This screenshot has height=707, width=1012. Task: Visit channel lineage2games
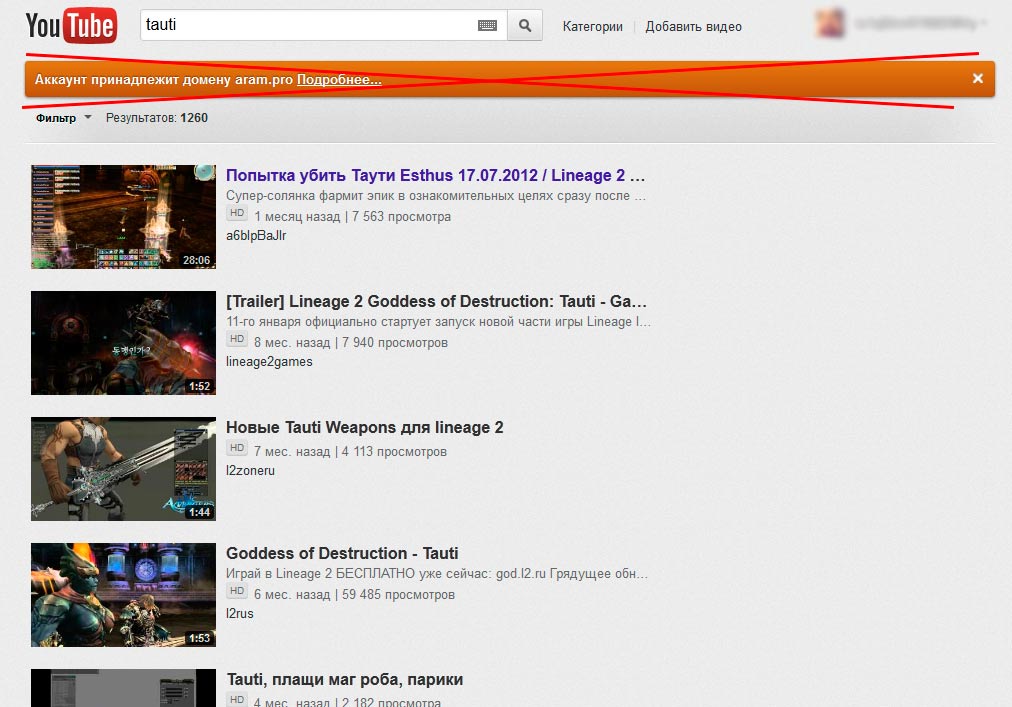tap(269, 362)
